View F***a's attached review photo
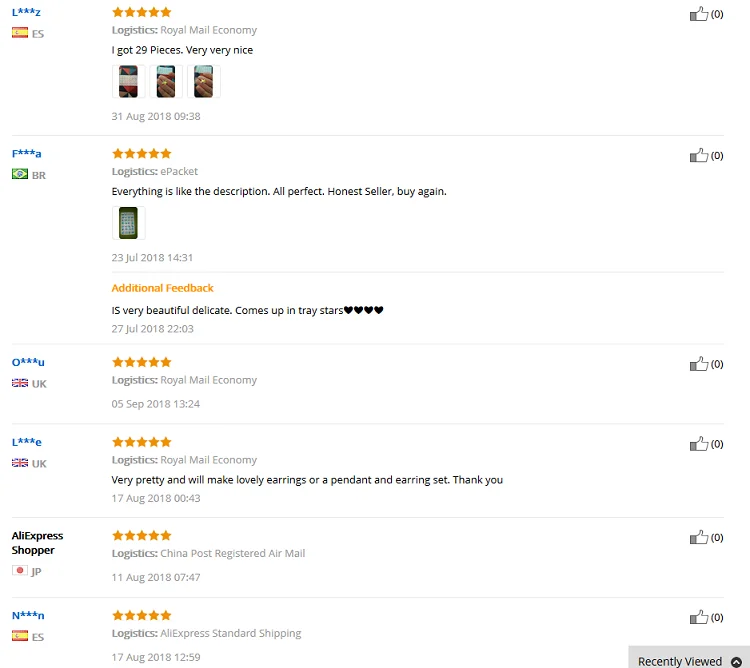The image size is (750, 668). pos(128,223)
